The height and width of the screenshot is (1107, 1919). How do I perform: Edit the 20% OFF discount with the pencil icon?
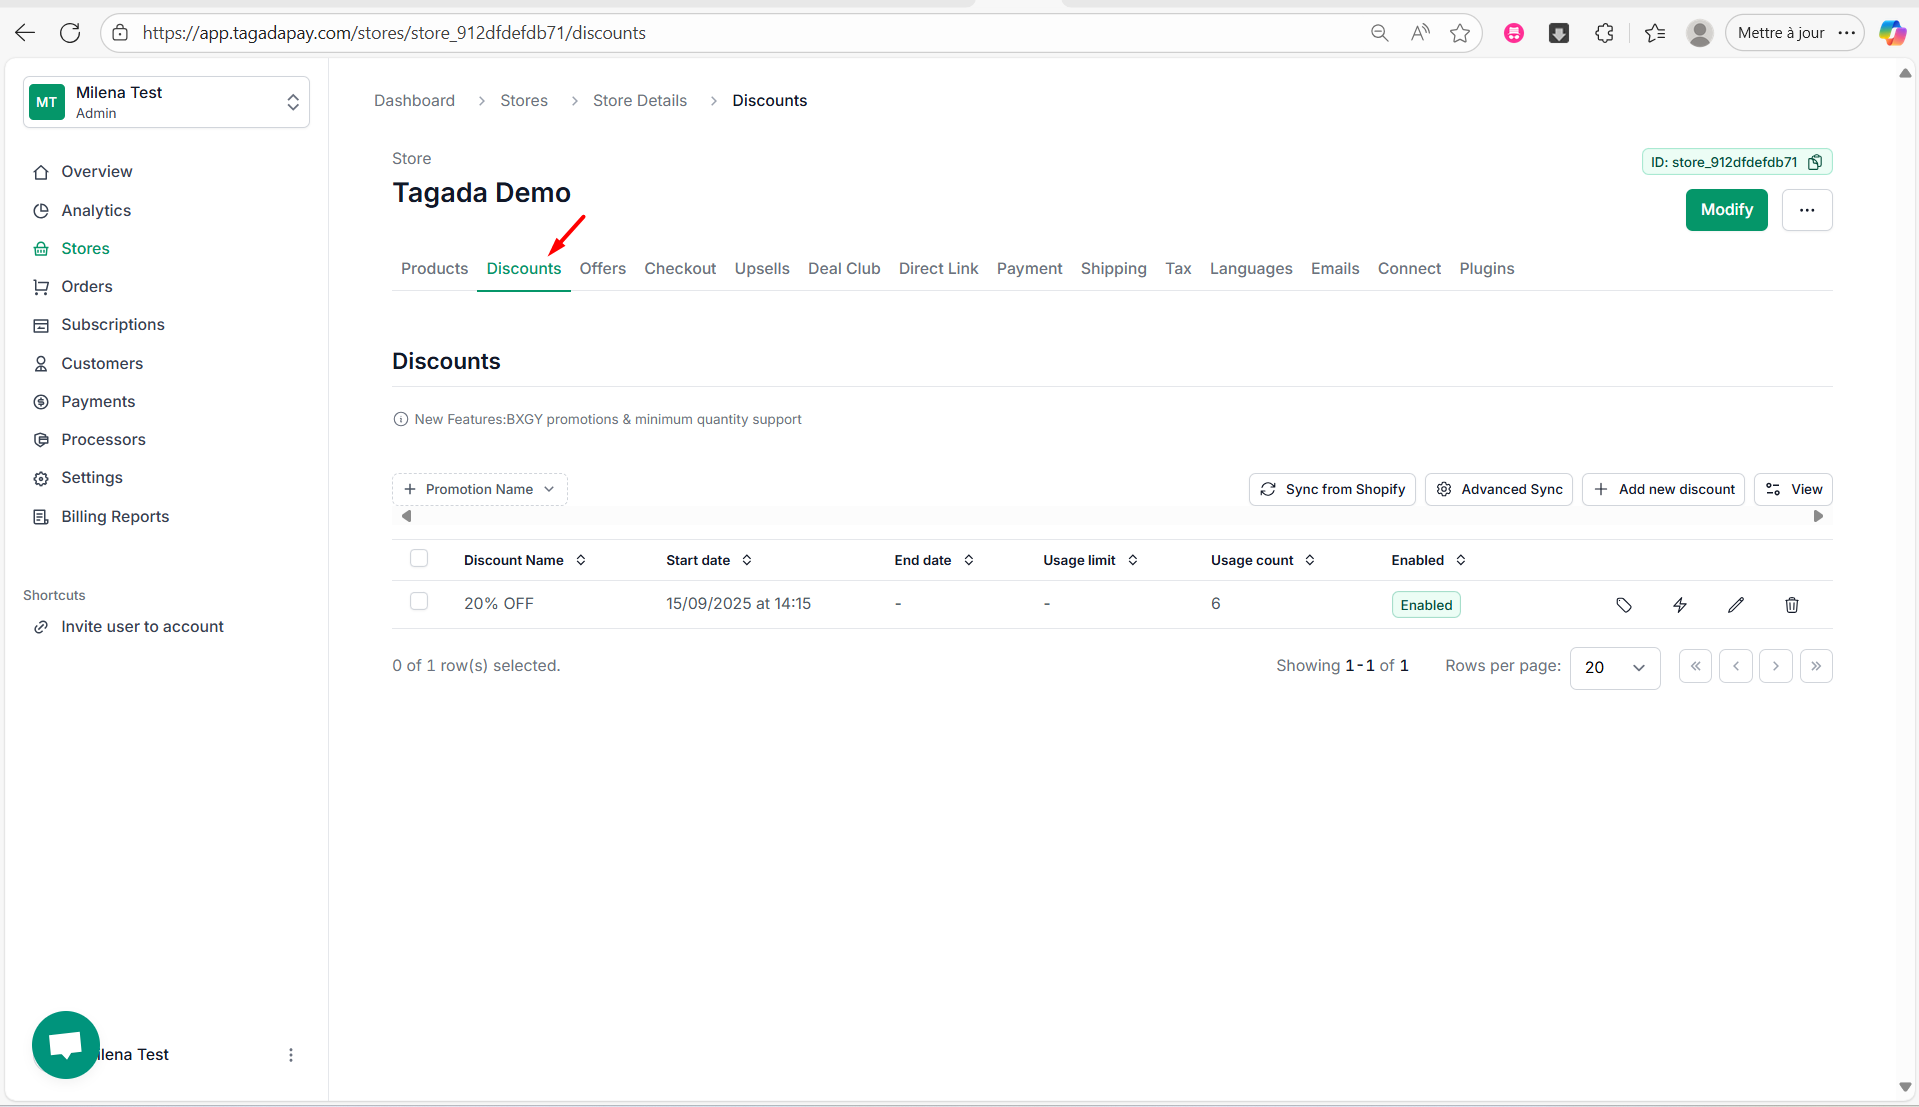tap(1736, 605)
